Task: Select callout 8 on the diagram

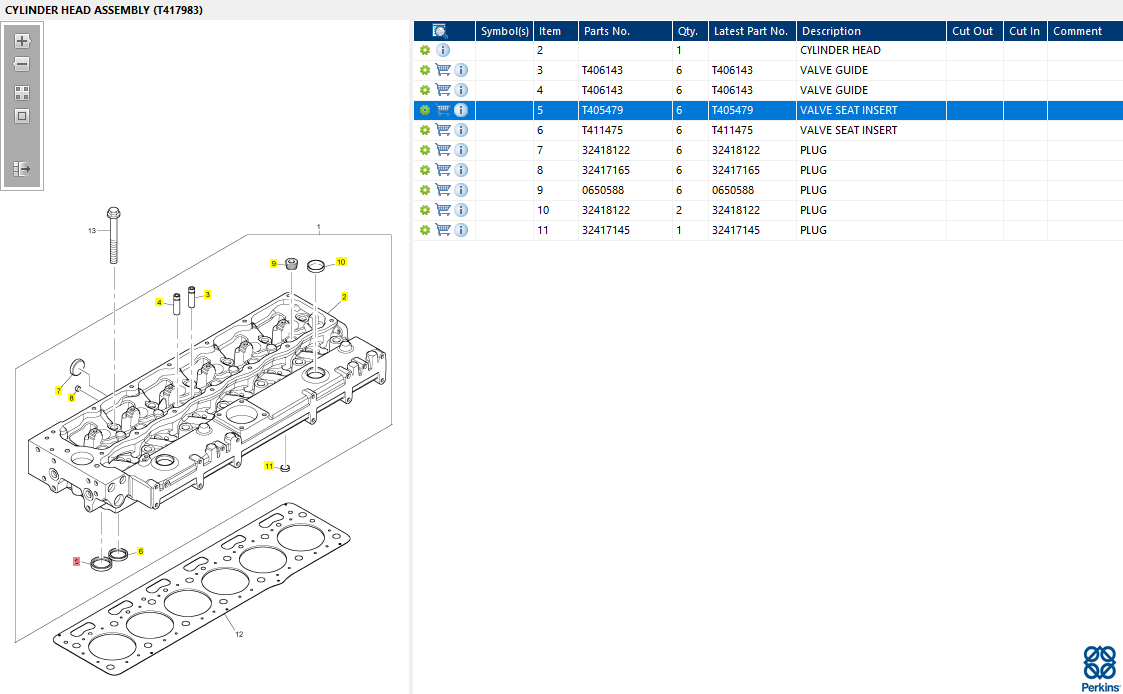Action: 72,397
